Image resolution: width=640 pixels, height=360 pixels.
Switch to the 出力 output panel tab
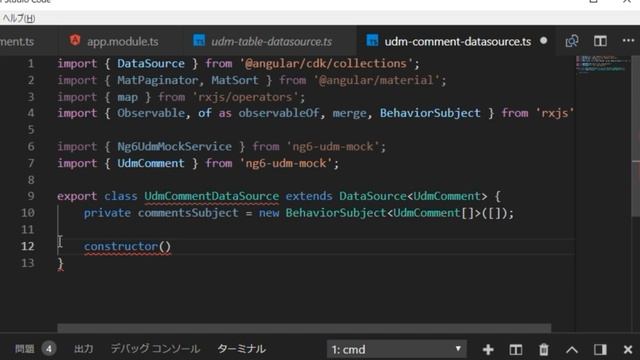tap(84, 349)
